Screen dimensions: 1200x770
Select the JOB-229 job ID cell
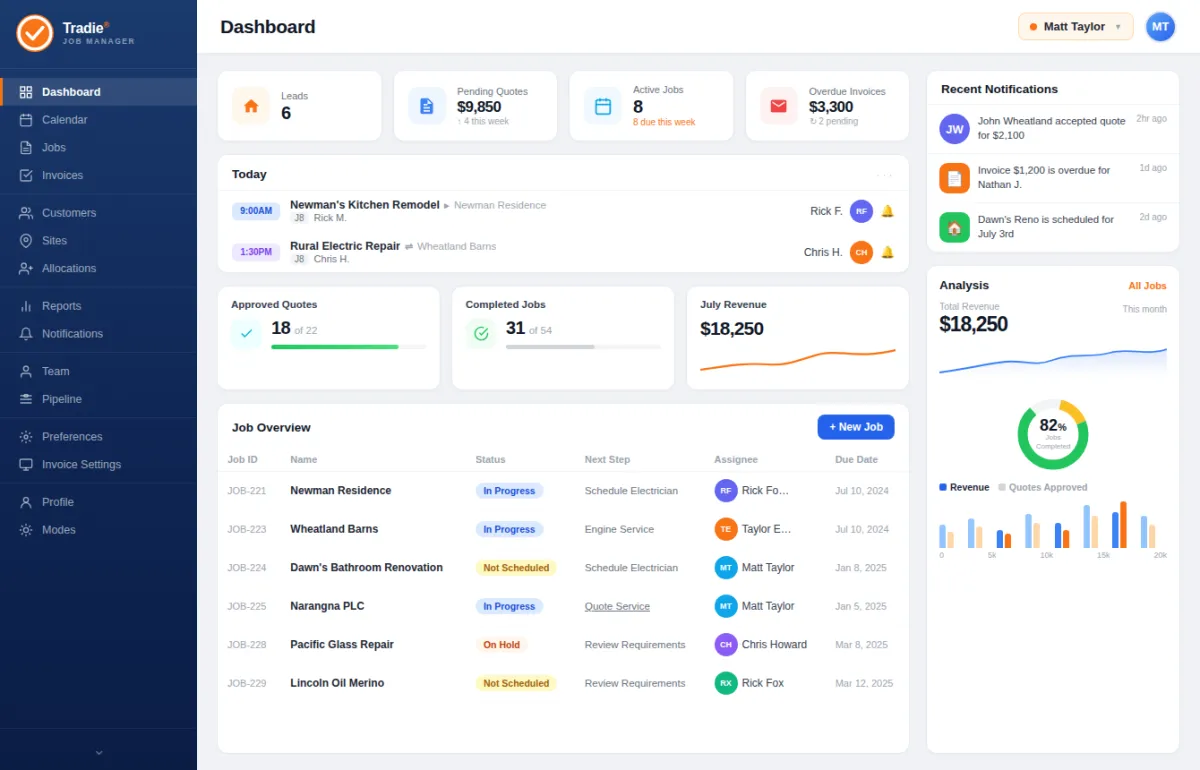[x=247, y=683]
